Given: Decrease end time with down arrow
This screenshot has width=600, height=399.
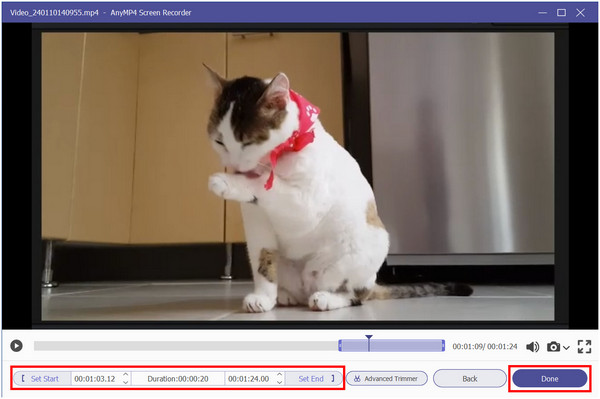Looking at the screenshot, I should (x=280, y=382).
